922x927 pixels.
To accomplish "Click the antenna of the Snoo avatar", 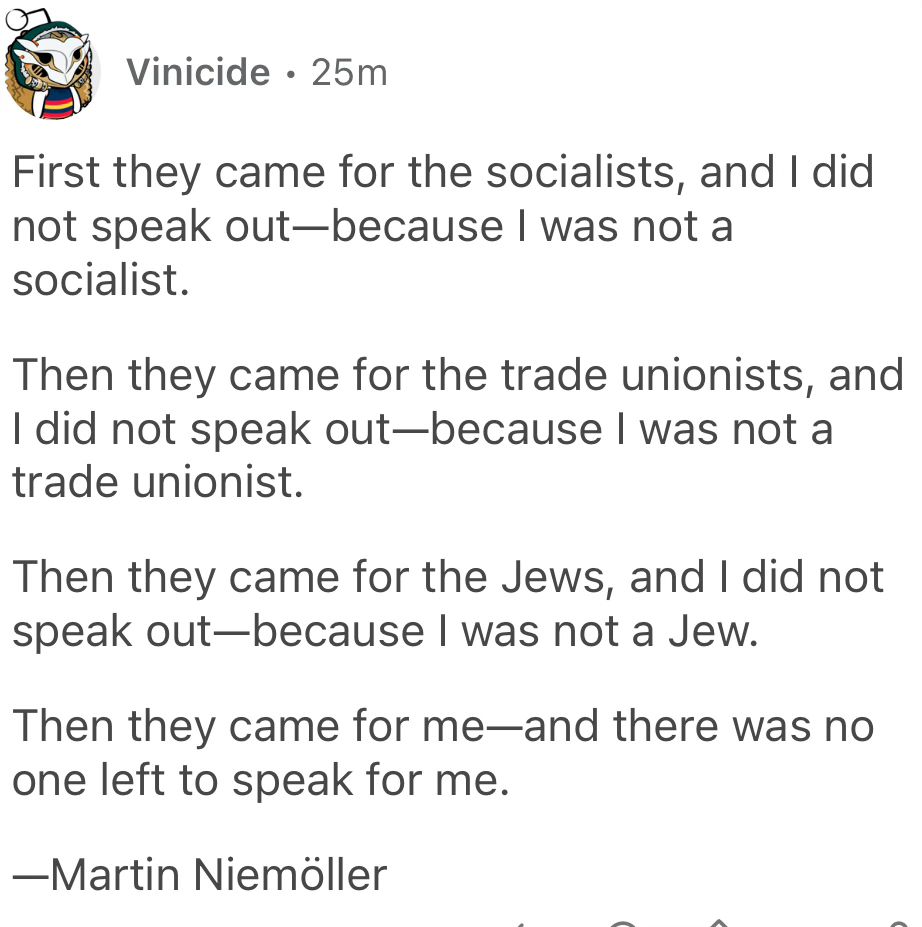I will coord(18,20).
